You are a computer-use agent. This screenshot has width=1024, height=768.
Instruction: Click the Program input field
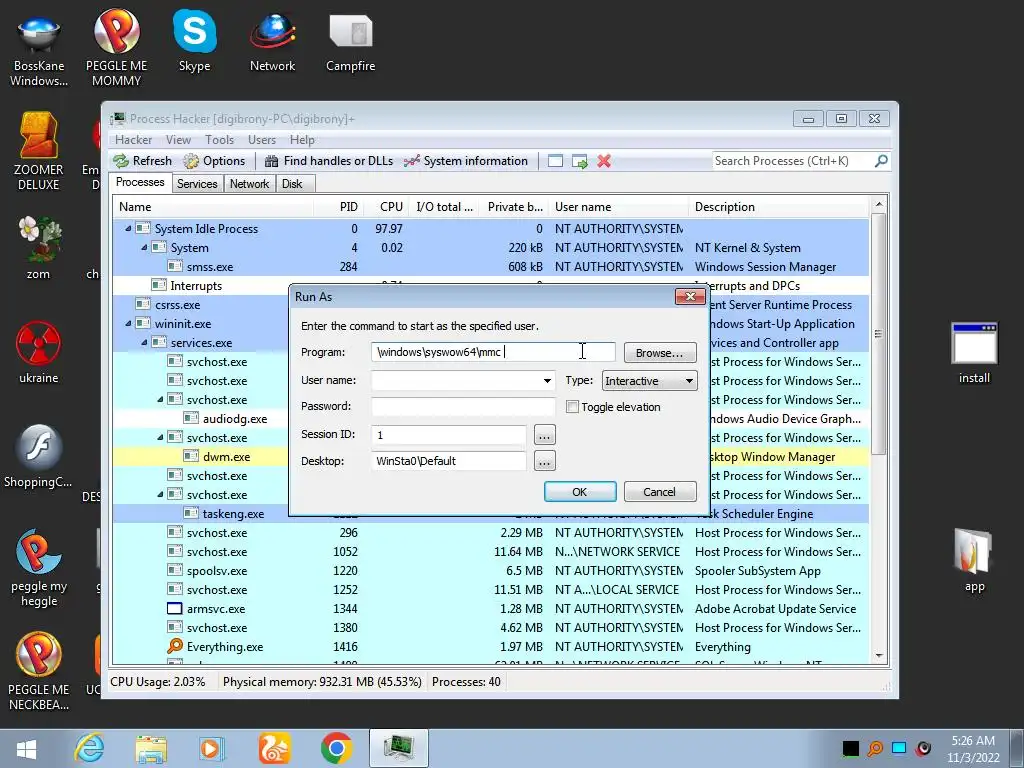click(x=493, y=352)
